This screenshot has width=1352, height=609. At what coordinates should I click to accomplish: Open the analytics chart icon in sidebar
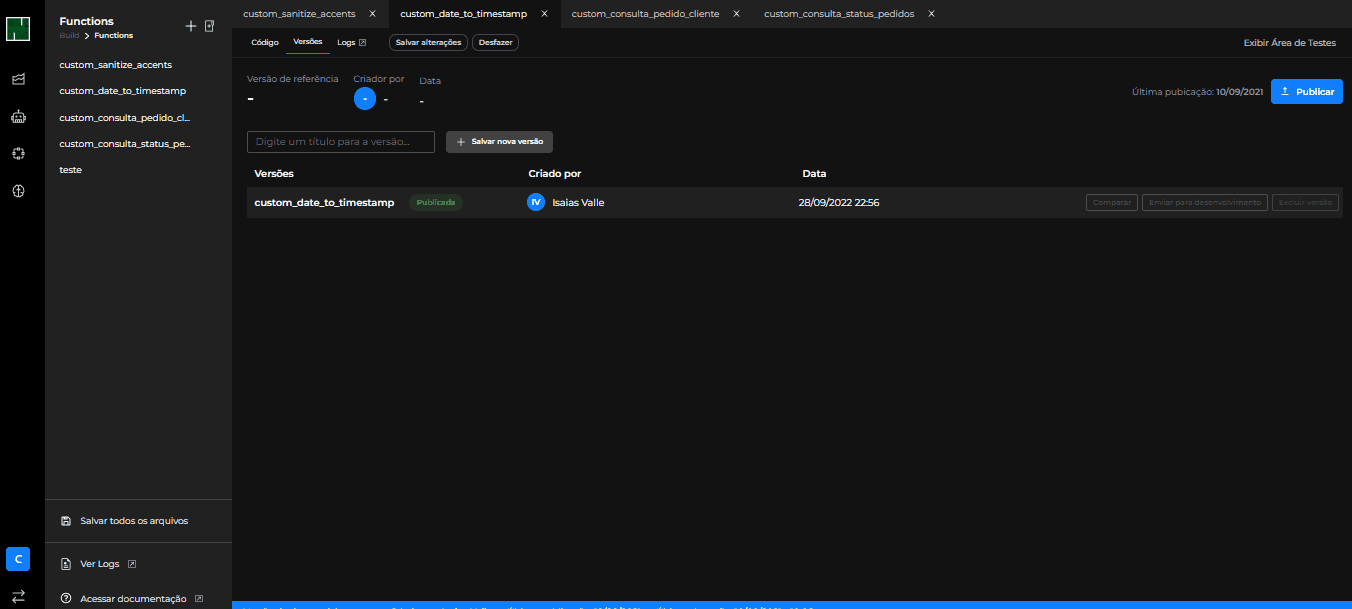point(18,79)
